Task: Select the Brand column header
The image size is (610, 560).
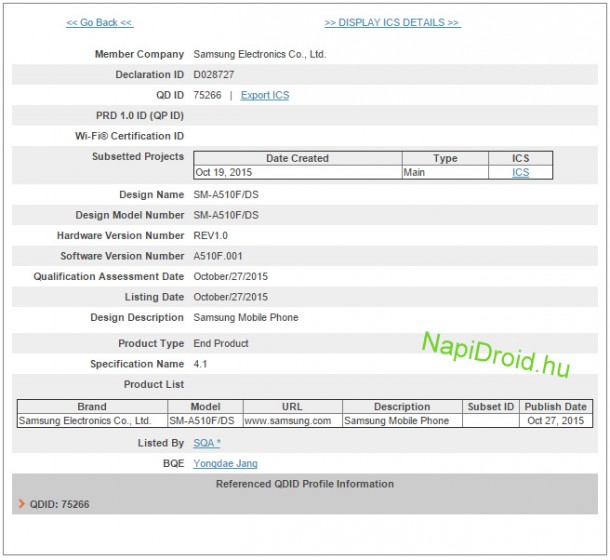Action: point(91,407)
